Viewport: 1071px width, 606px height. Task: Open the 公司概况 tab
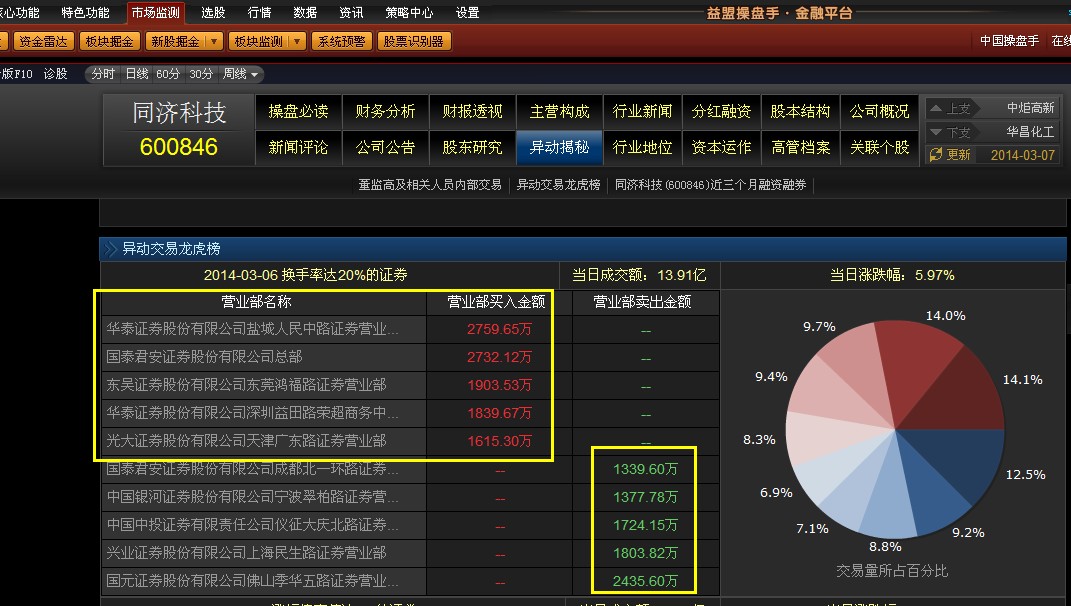point(879,111)
